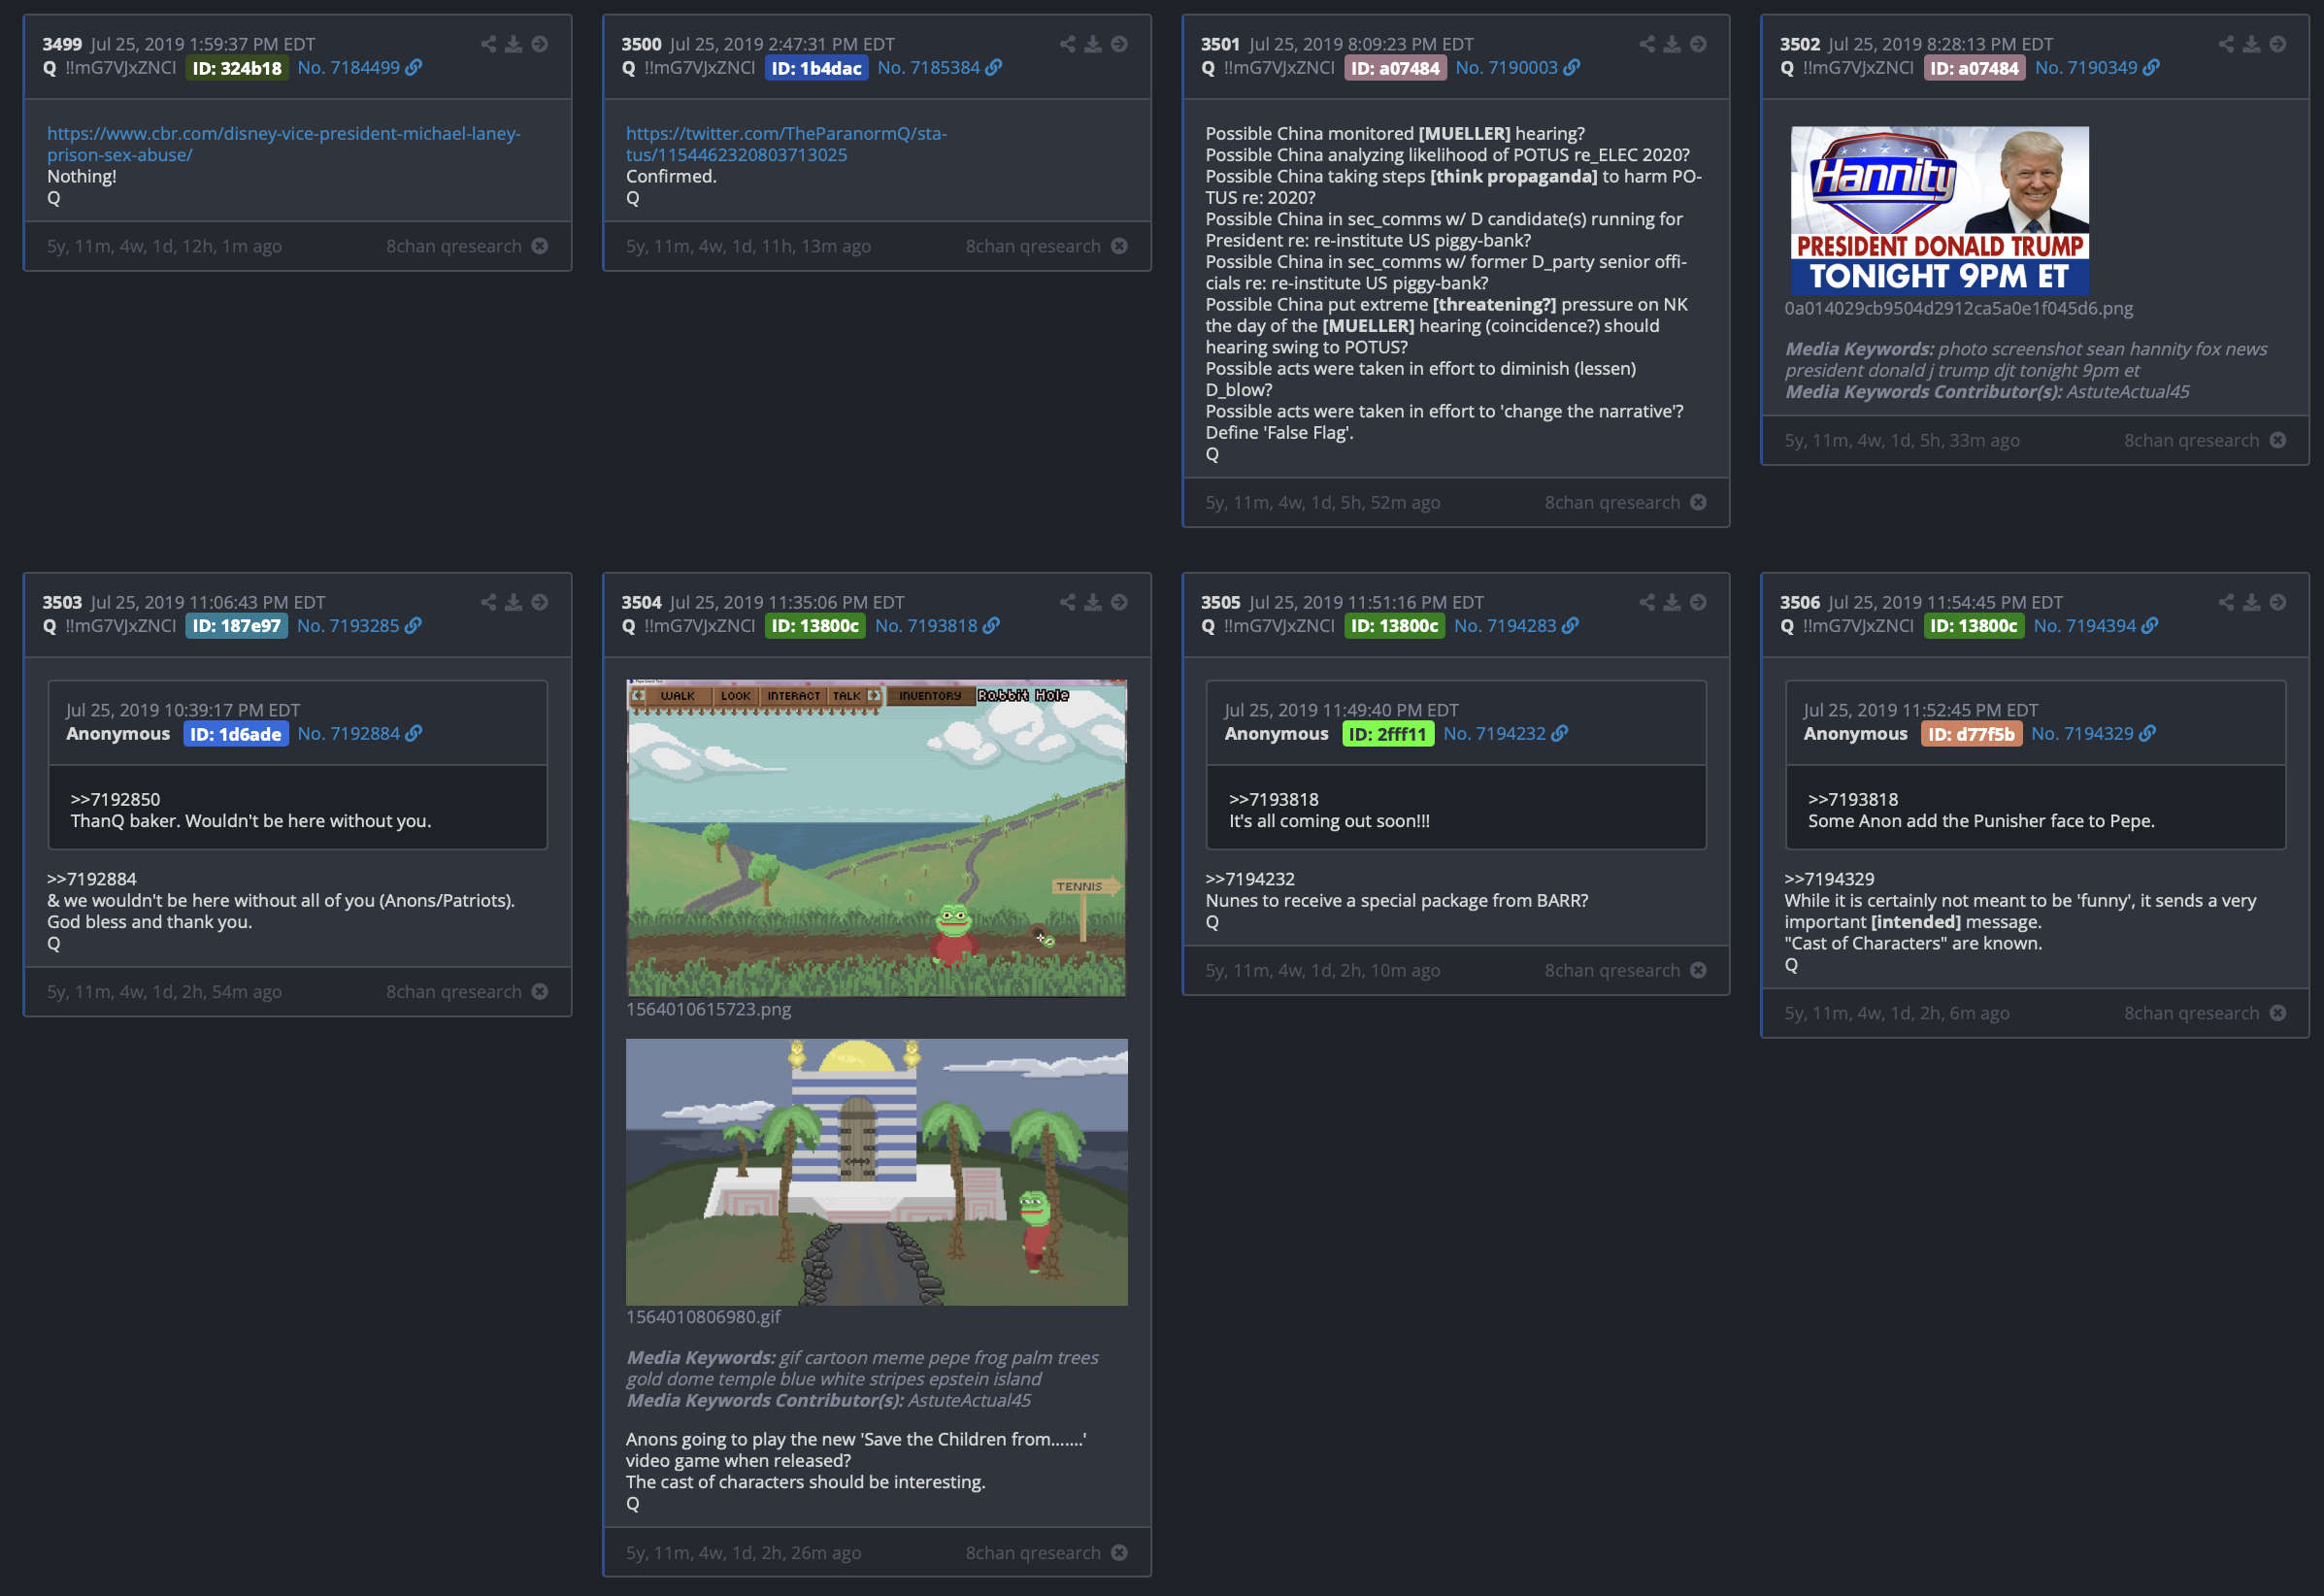Viewport: 2324px width, 1596px height.
Task: Click download icon on post 3500
Action: (1093, 44)
